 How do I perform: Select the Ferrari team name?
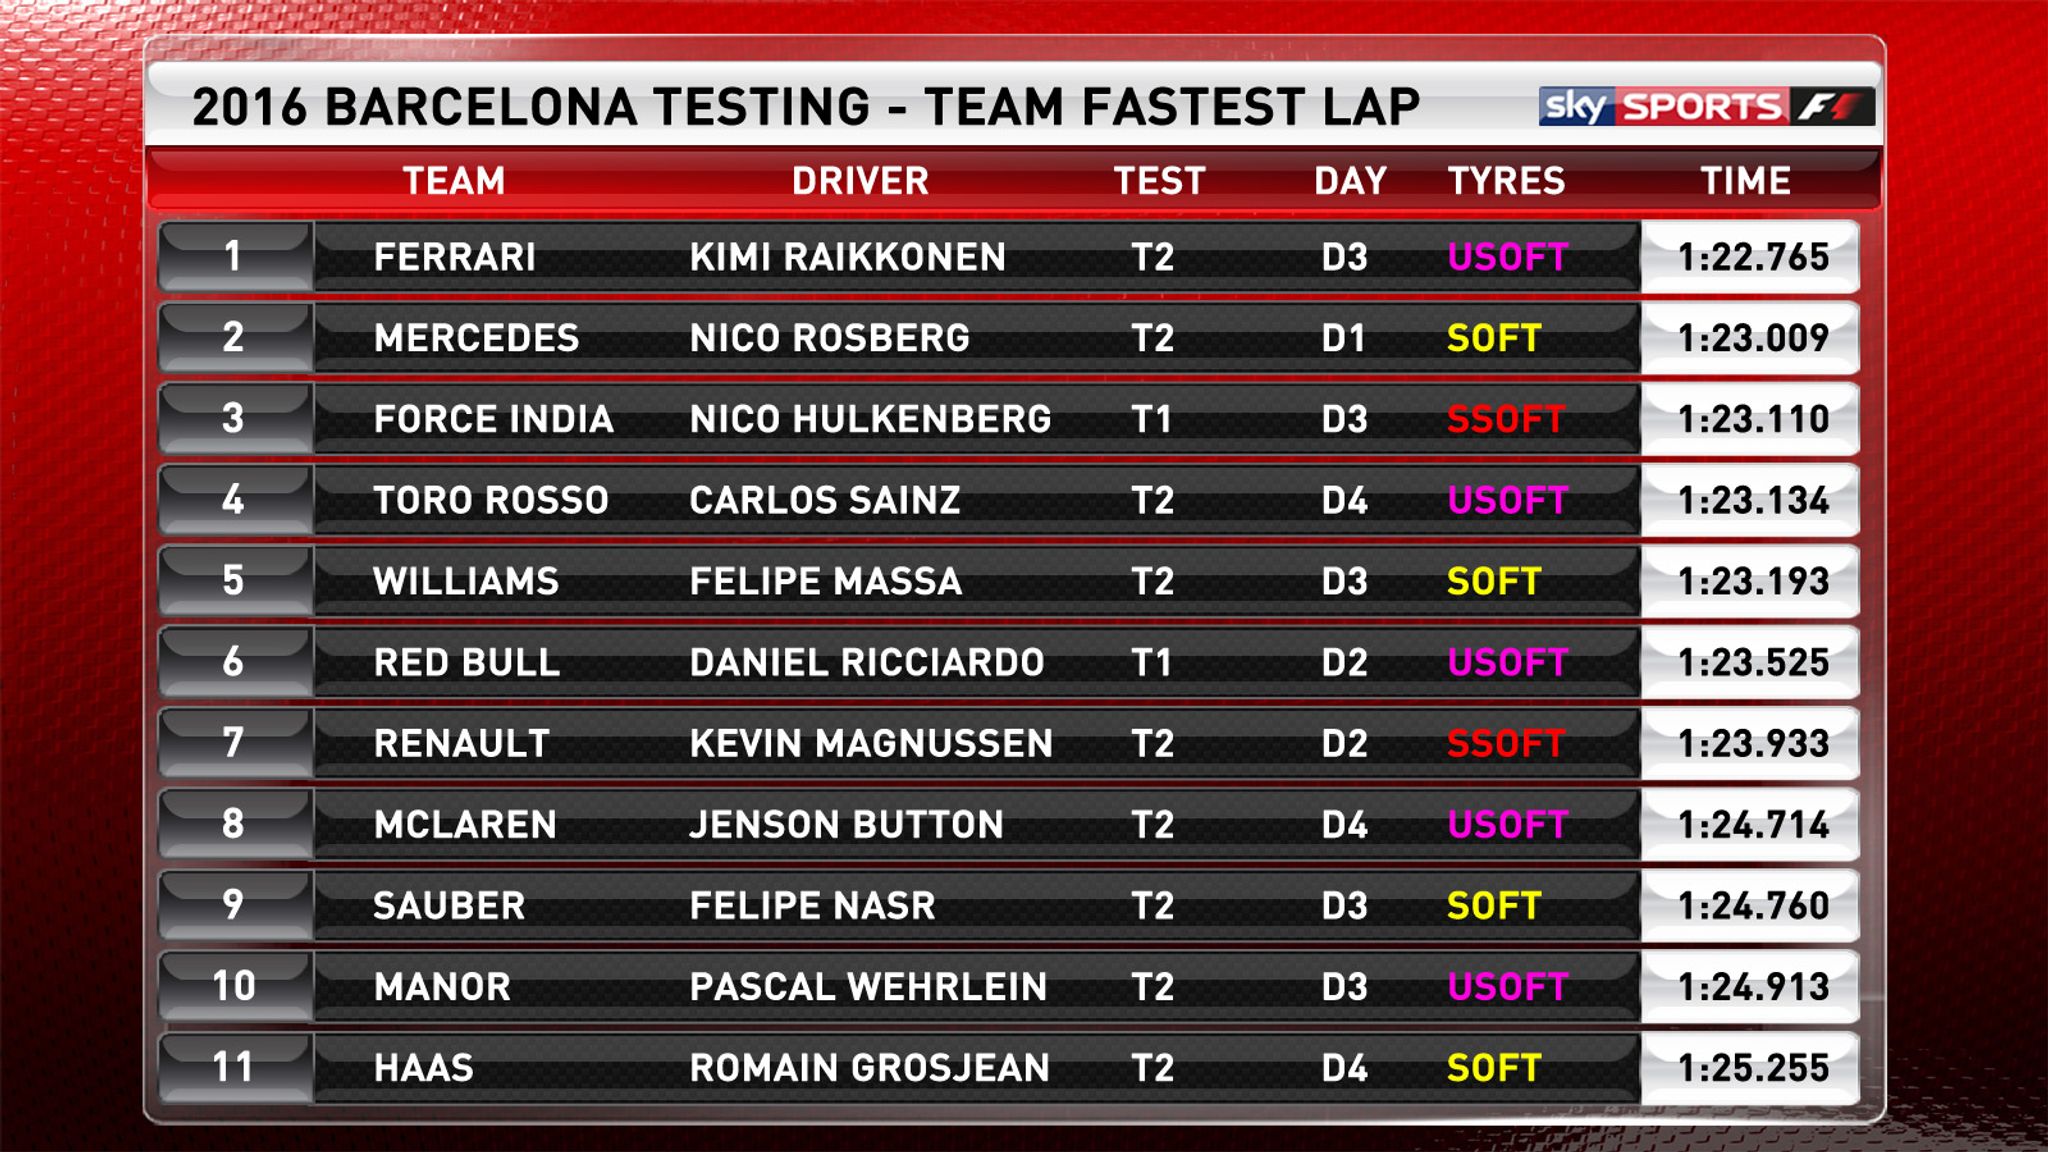tap(455, 257)
